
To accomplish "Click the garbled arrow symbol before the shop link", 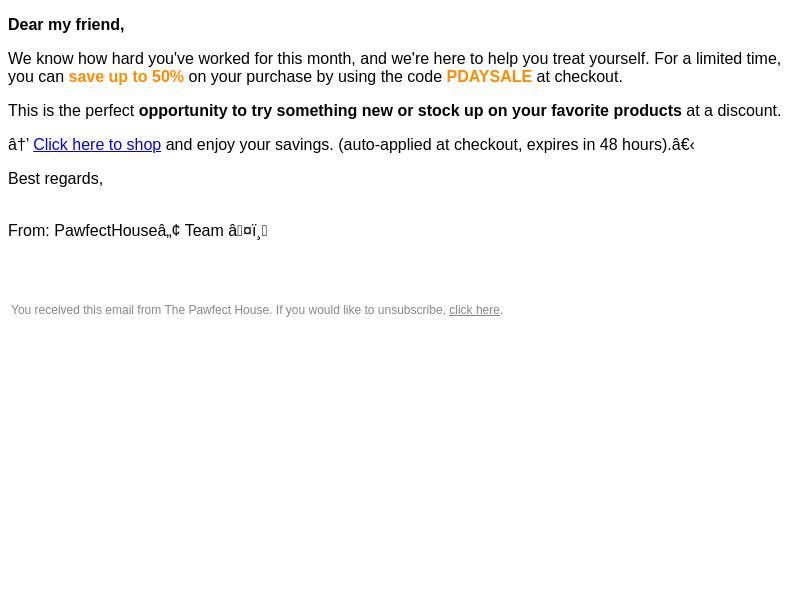I will tap(18, 145).
